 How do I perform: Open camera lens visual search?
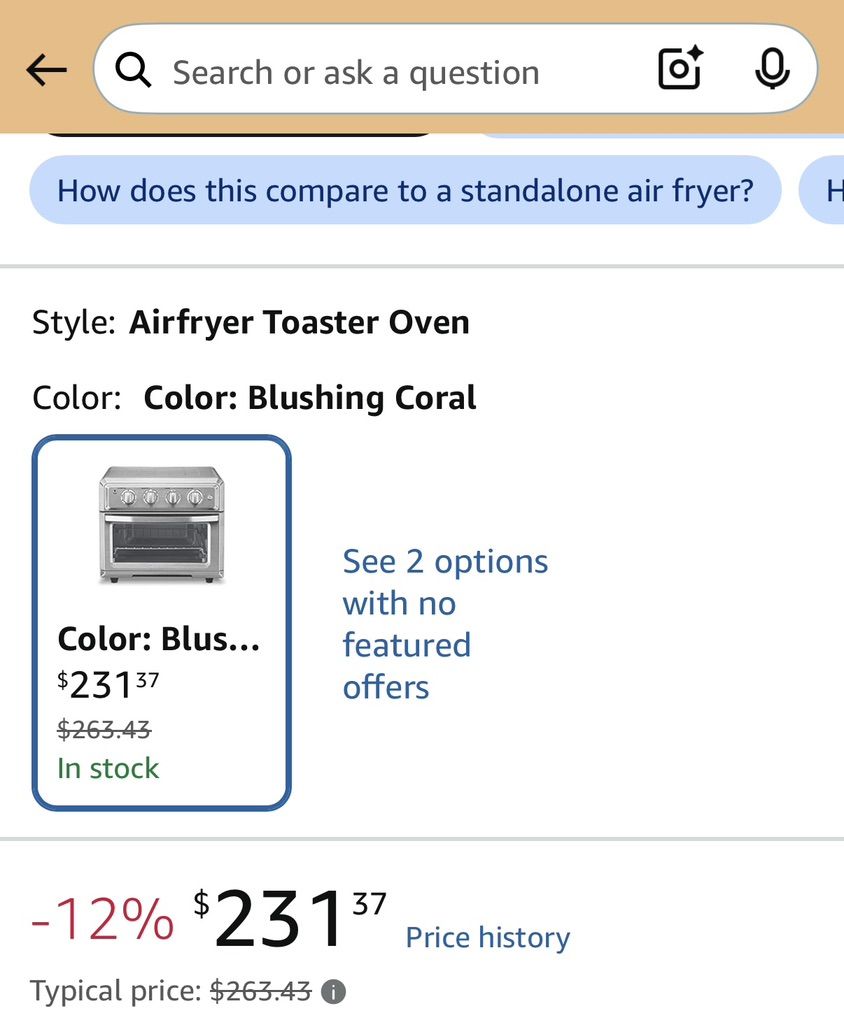point(681,68)
